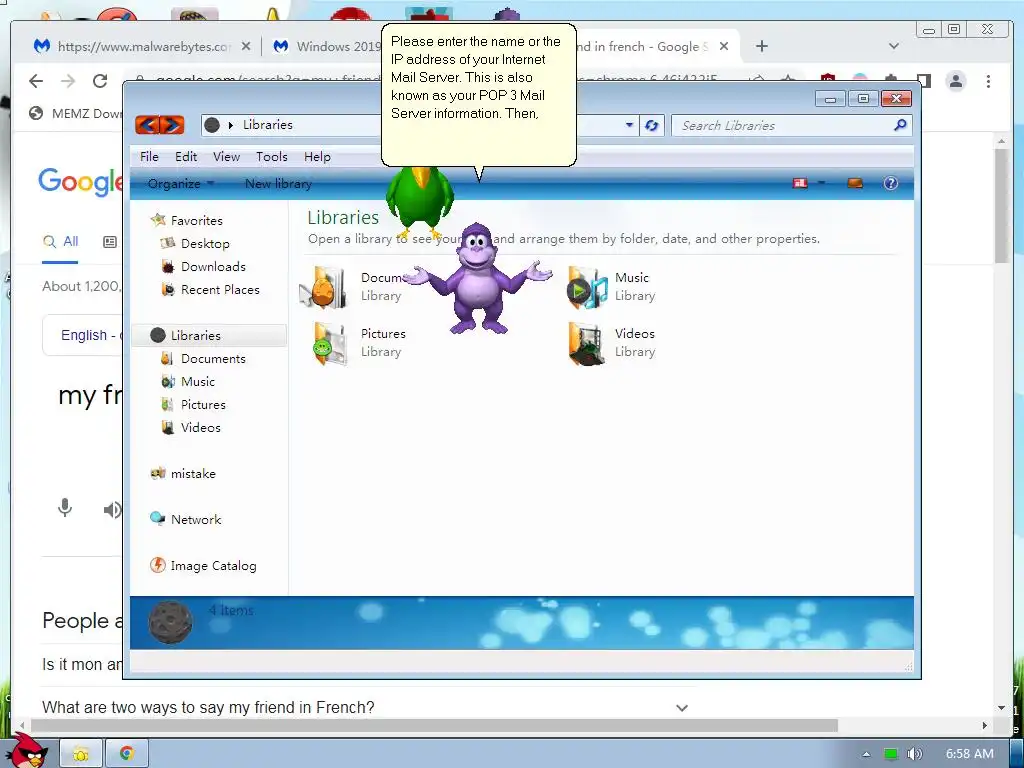Select Libraries in navigation pane
This screenshot has width=1024, height=768.
[209, 335]
